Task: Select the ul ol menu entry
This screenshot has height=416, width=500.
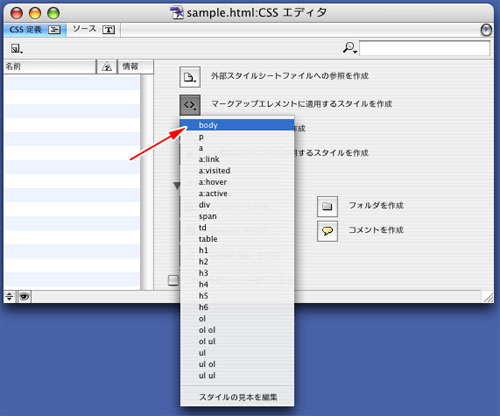Action: coord(237,364)
